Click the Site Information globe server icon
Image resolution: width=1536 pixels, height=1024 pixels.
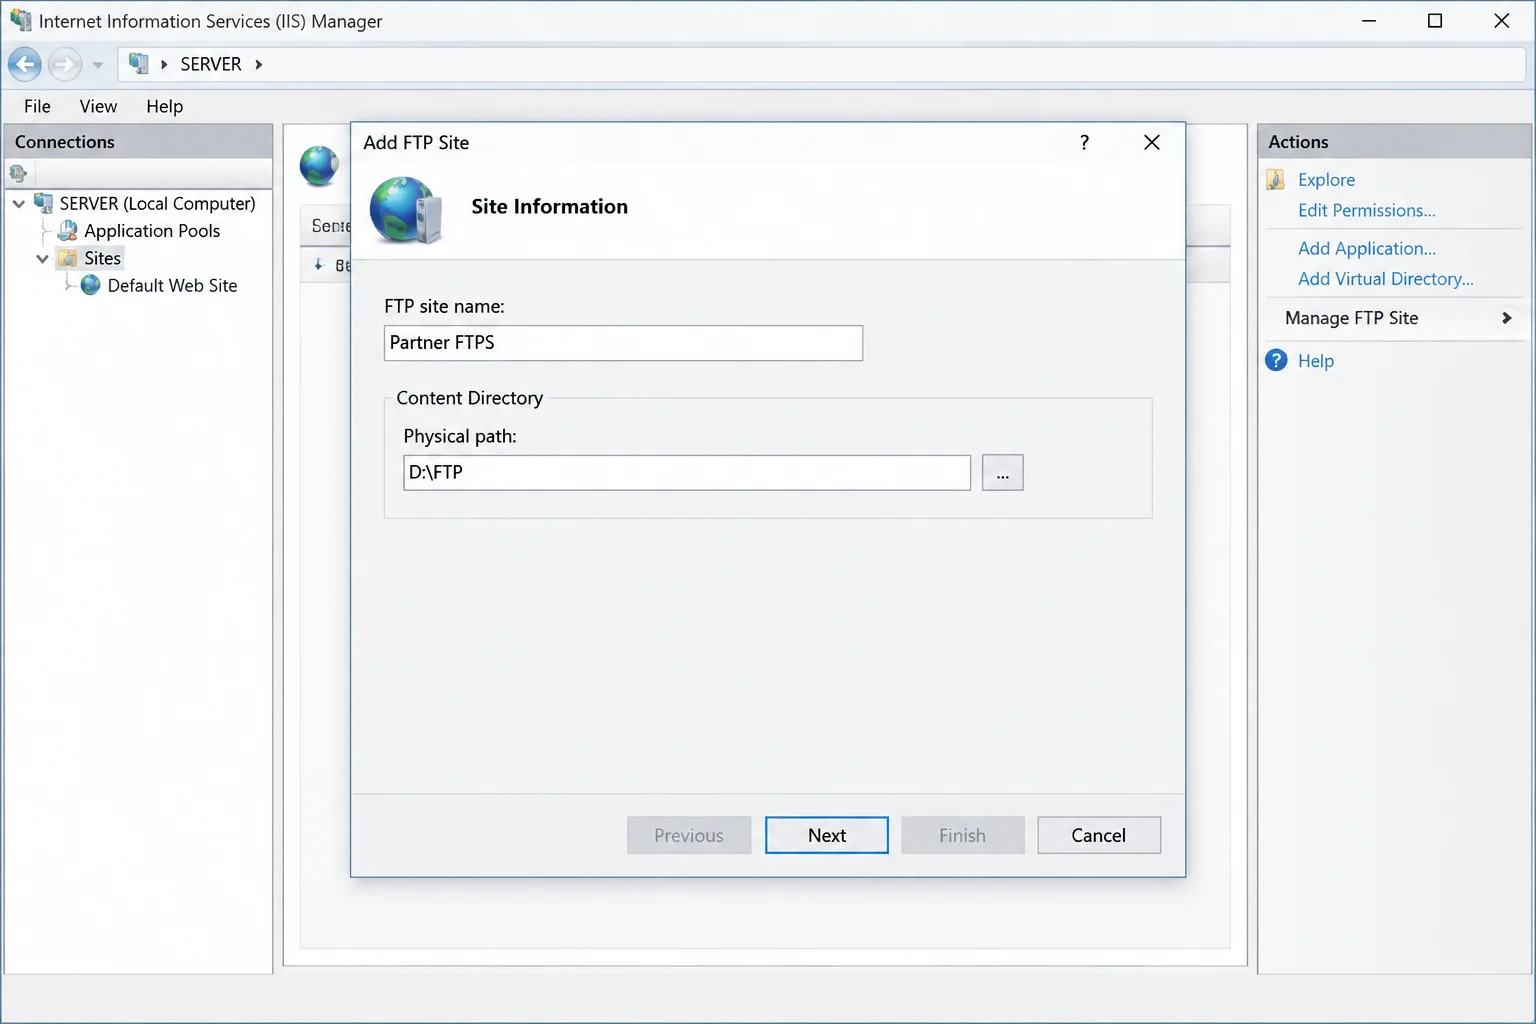(x=405, y=210)
